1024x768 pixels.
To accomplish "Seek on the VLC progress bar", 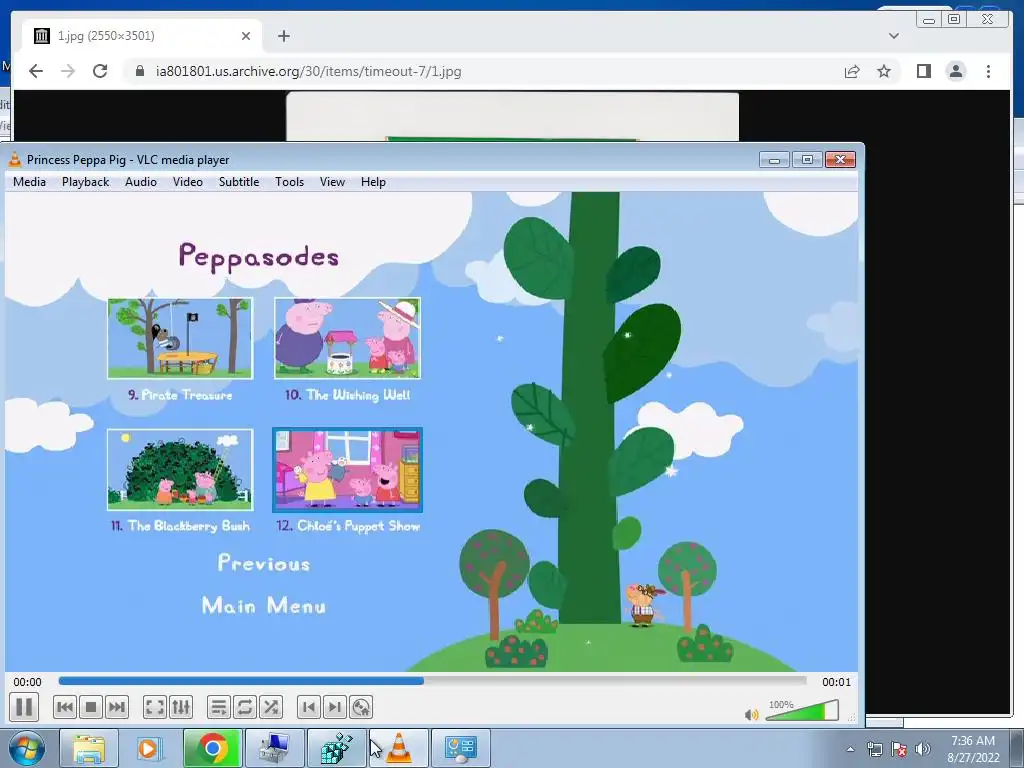I will point(432,680).
